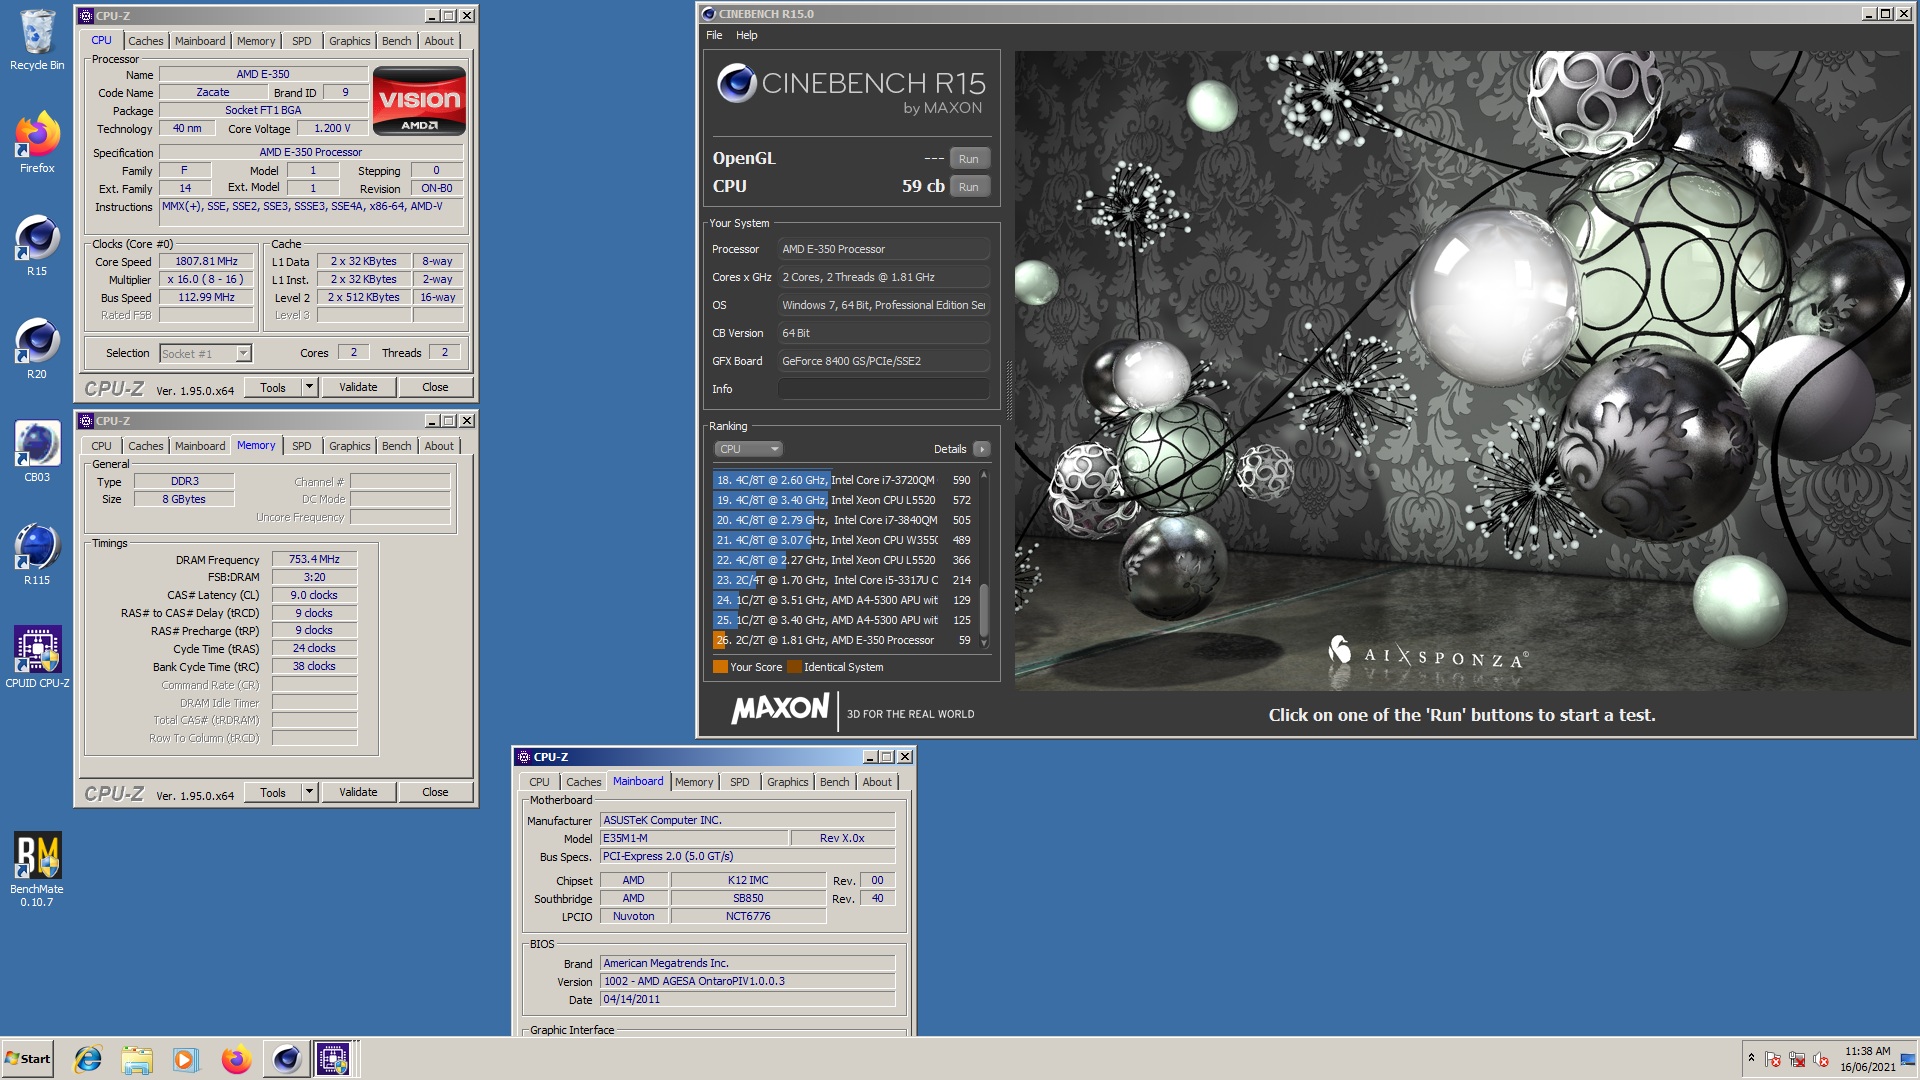Open the File menu in Cinebench

[714, 35]
